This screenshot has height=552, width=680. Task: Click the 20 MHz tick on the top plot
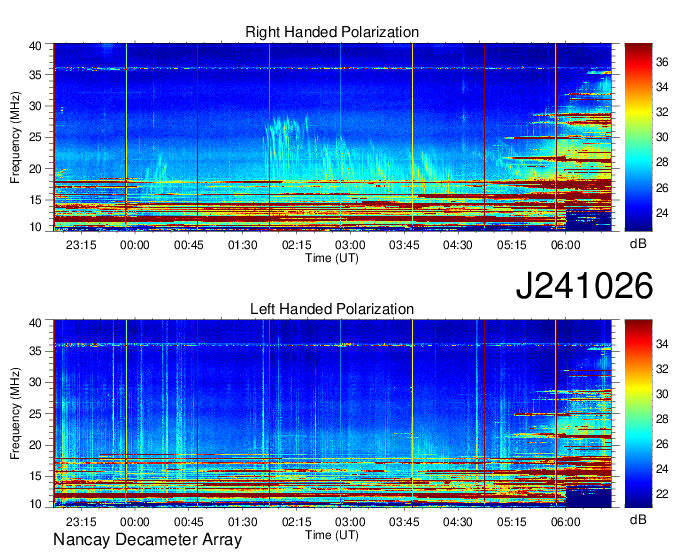(x=35, y=169)
